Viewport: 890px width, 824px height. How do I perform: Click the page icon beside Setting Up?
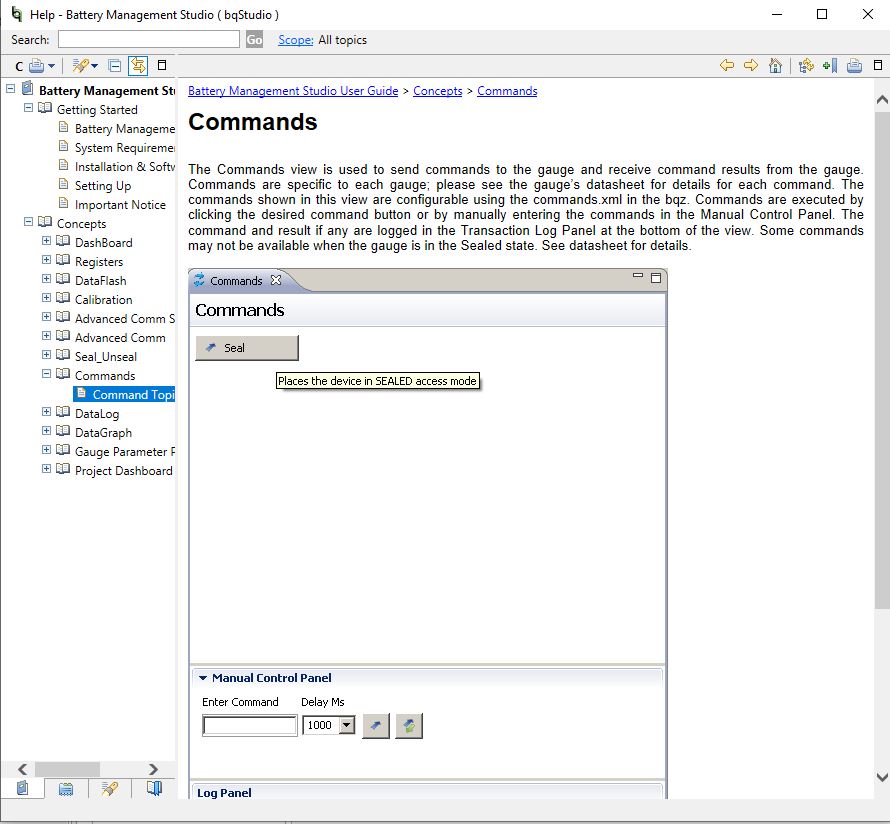[x=64, y=184]
